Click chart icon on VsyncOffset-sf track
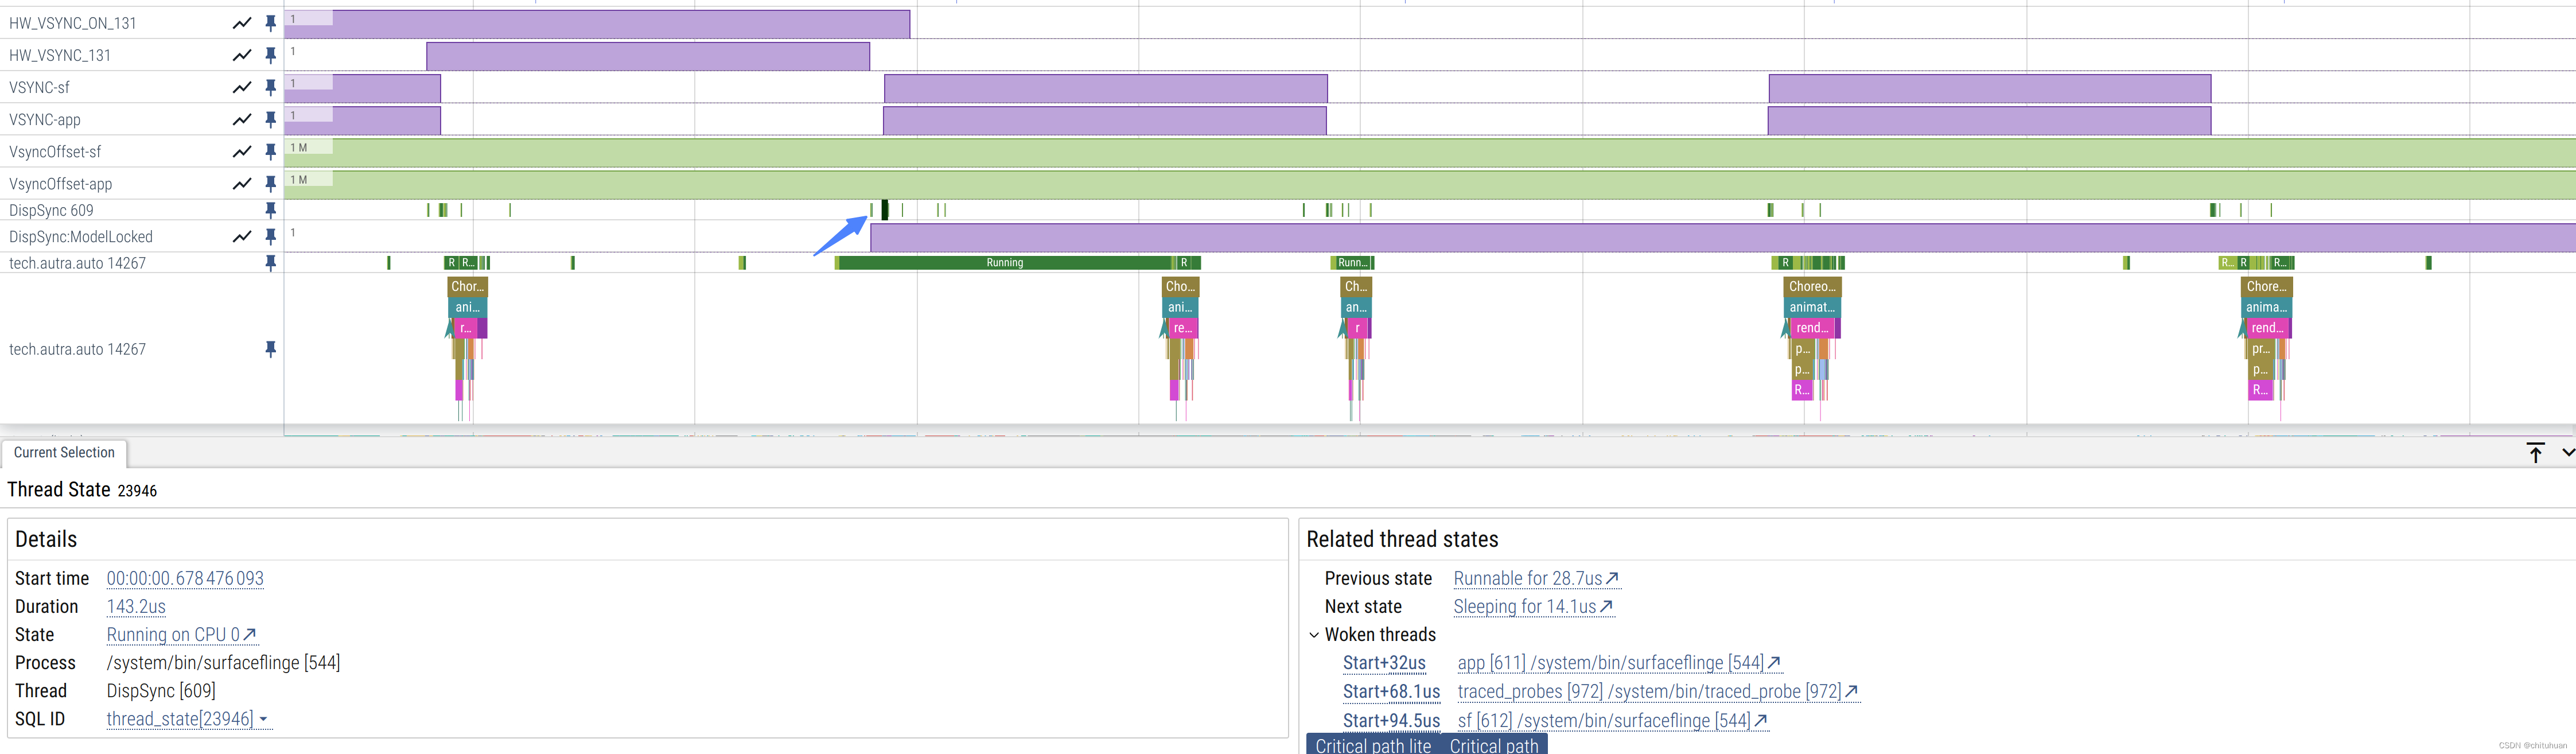This screenshot has width=2576, height=754. (x=242, y=151)
